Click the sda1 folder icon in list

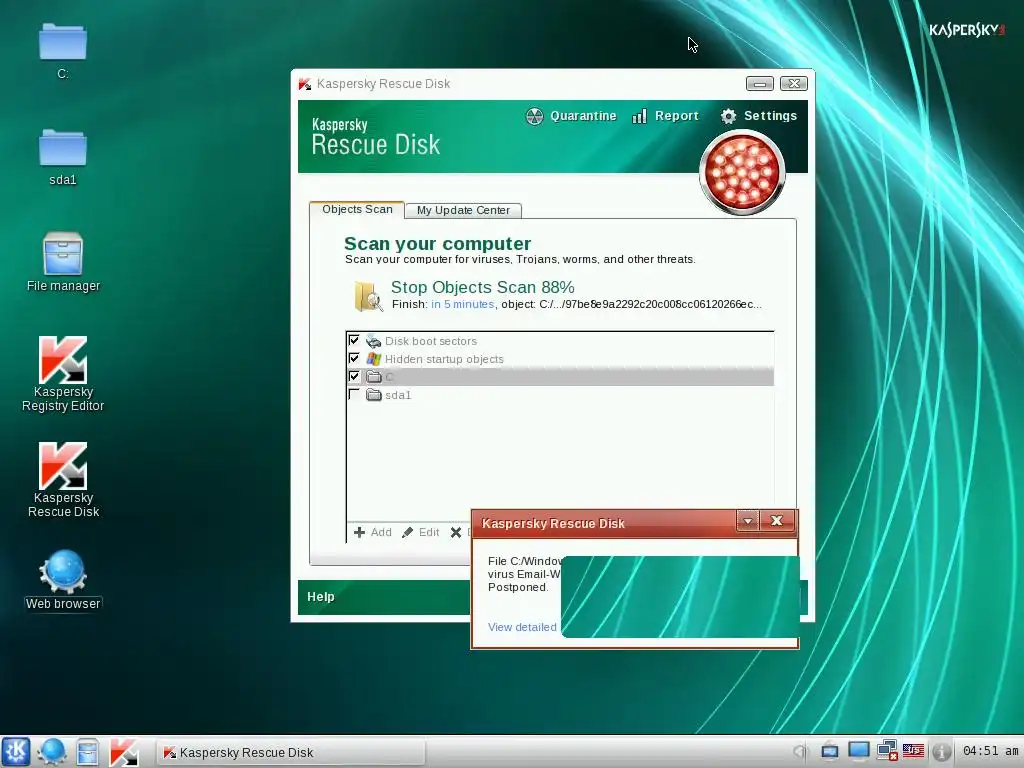coord(374,394)
